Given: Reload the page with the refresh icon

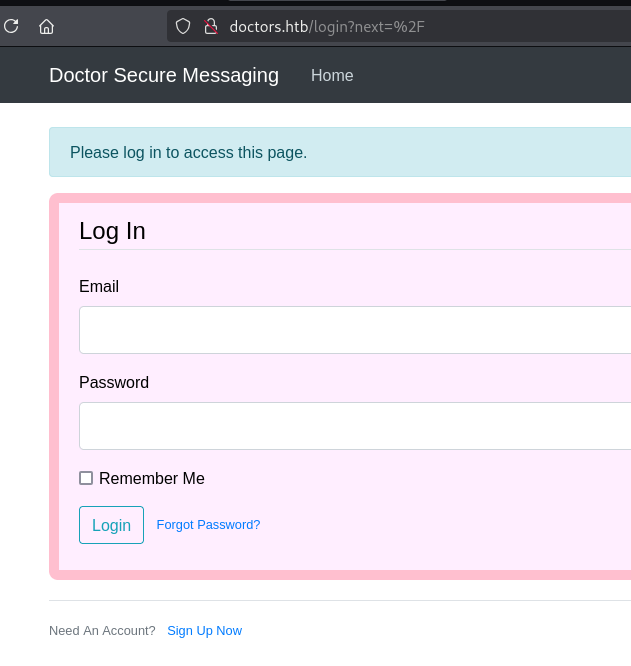Looking at the screenshot, I should pyautogui.click(x=11, y=26).
